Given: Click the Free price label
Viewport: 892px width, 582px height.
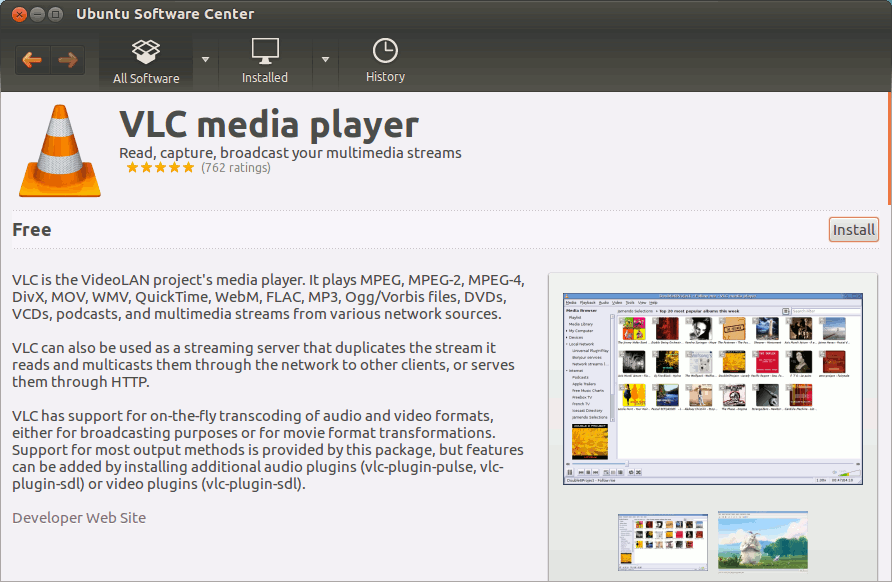Looking at the screenshot, I should (x=32, y=230).
